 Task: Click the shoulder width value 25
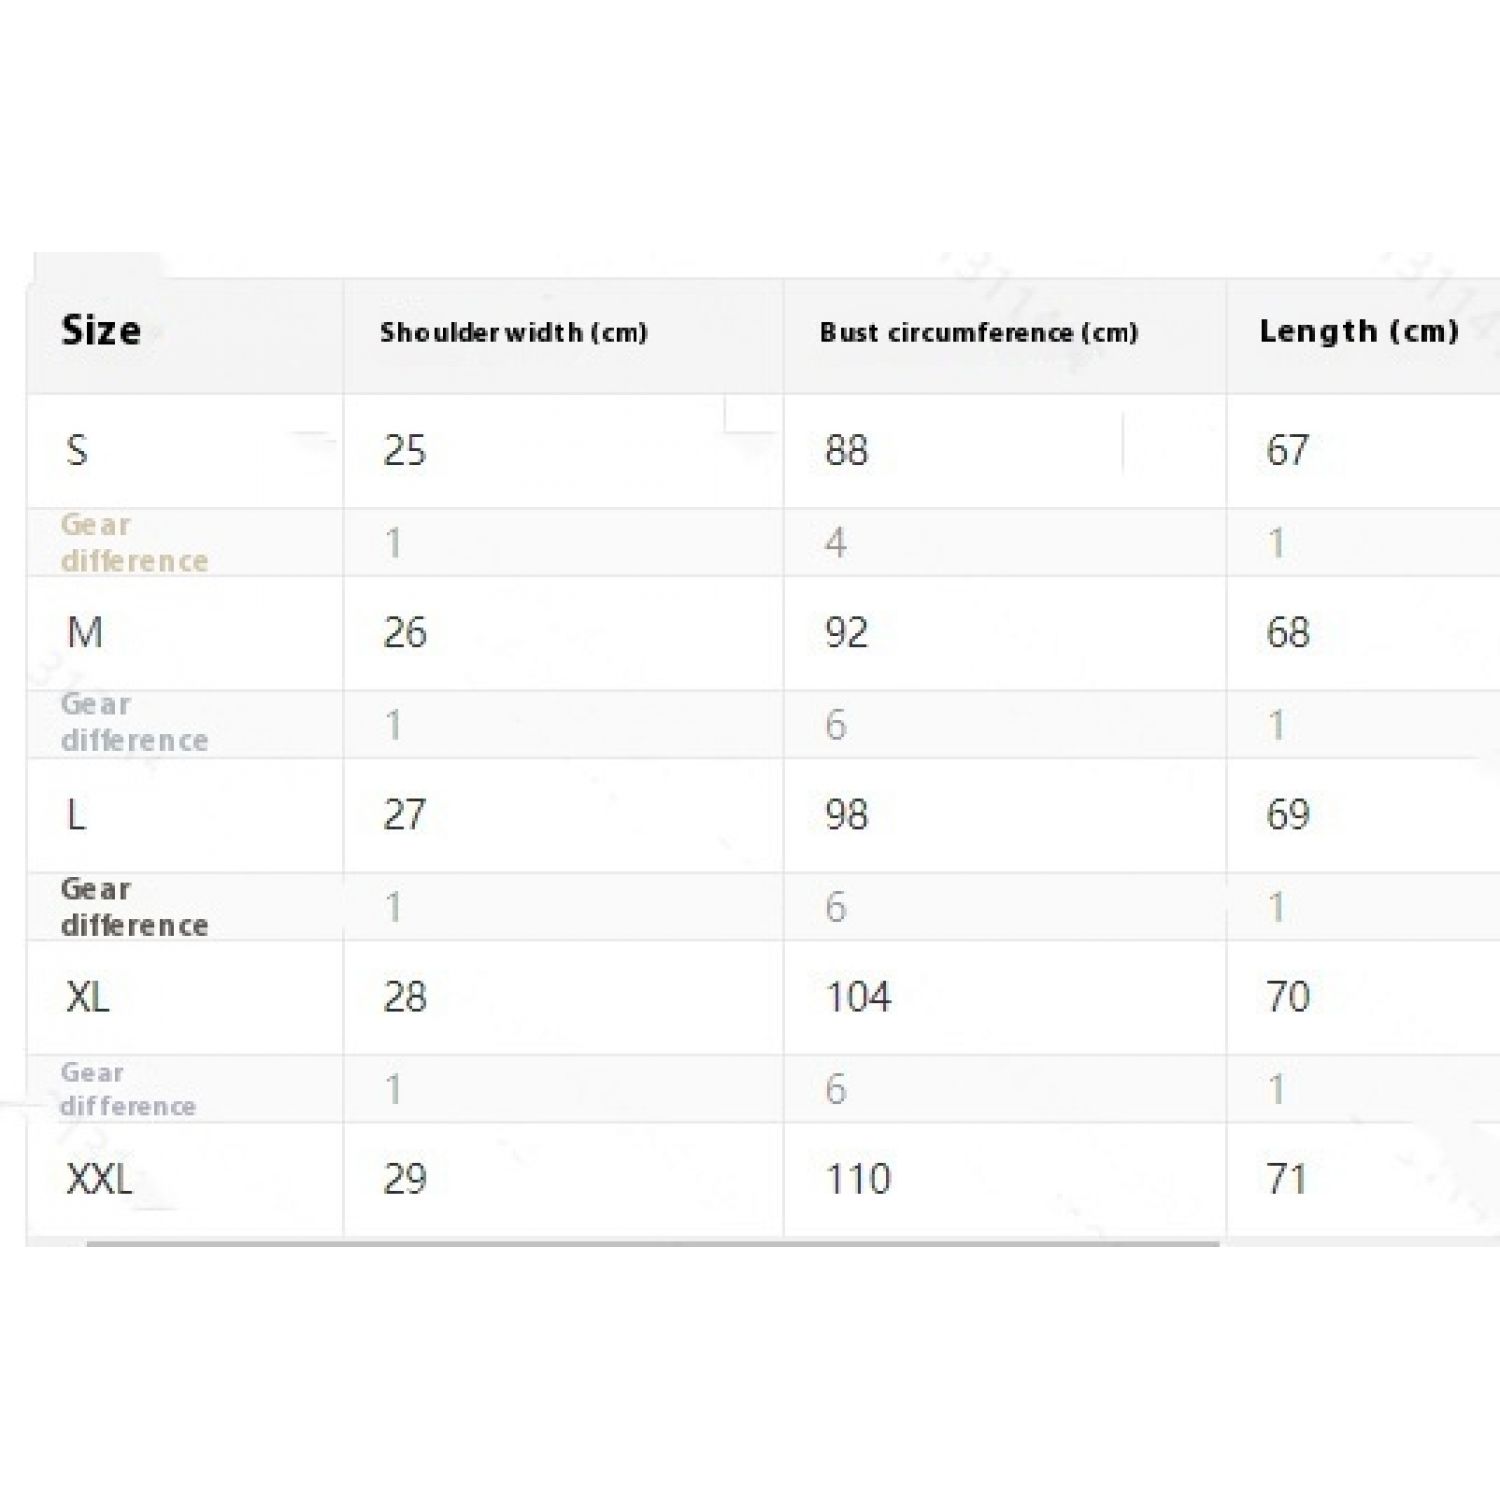pos(405,451)
